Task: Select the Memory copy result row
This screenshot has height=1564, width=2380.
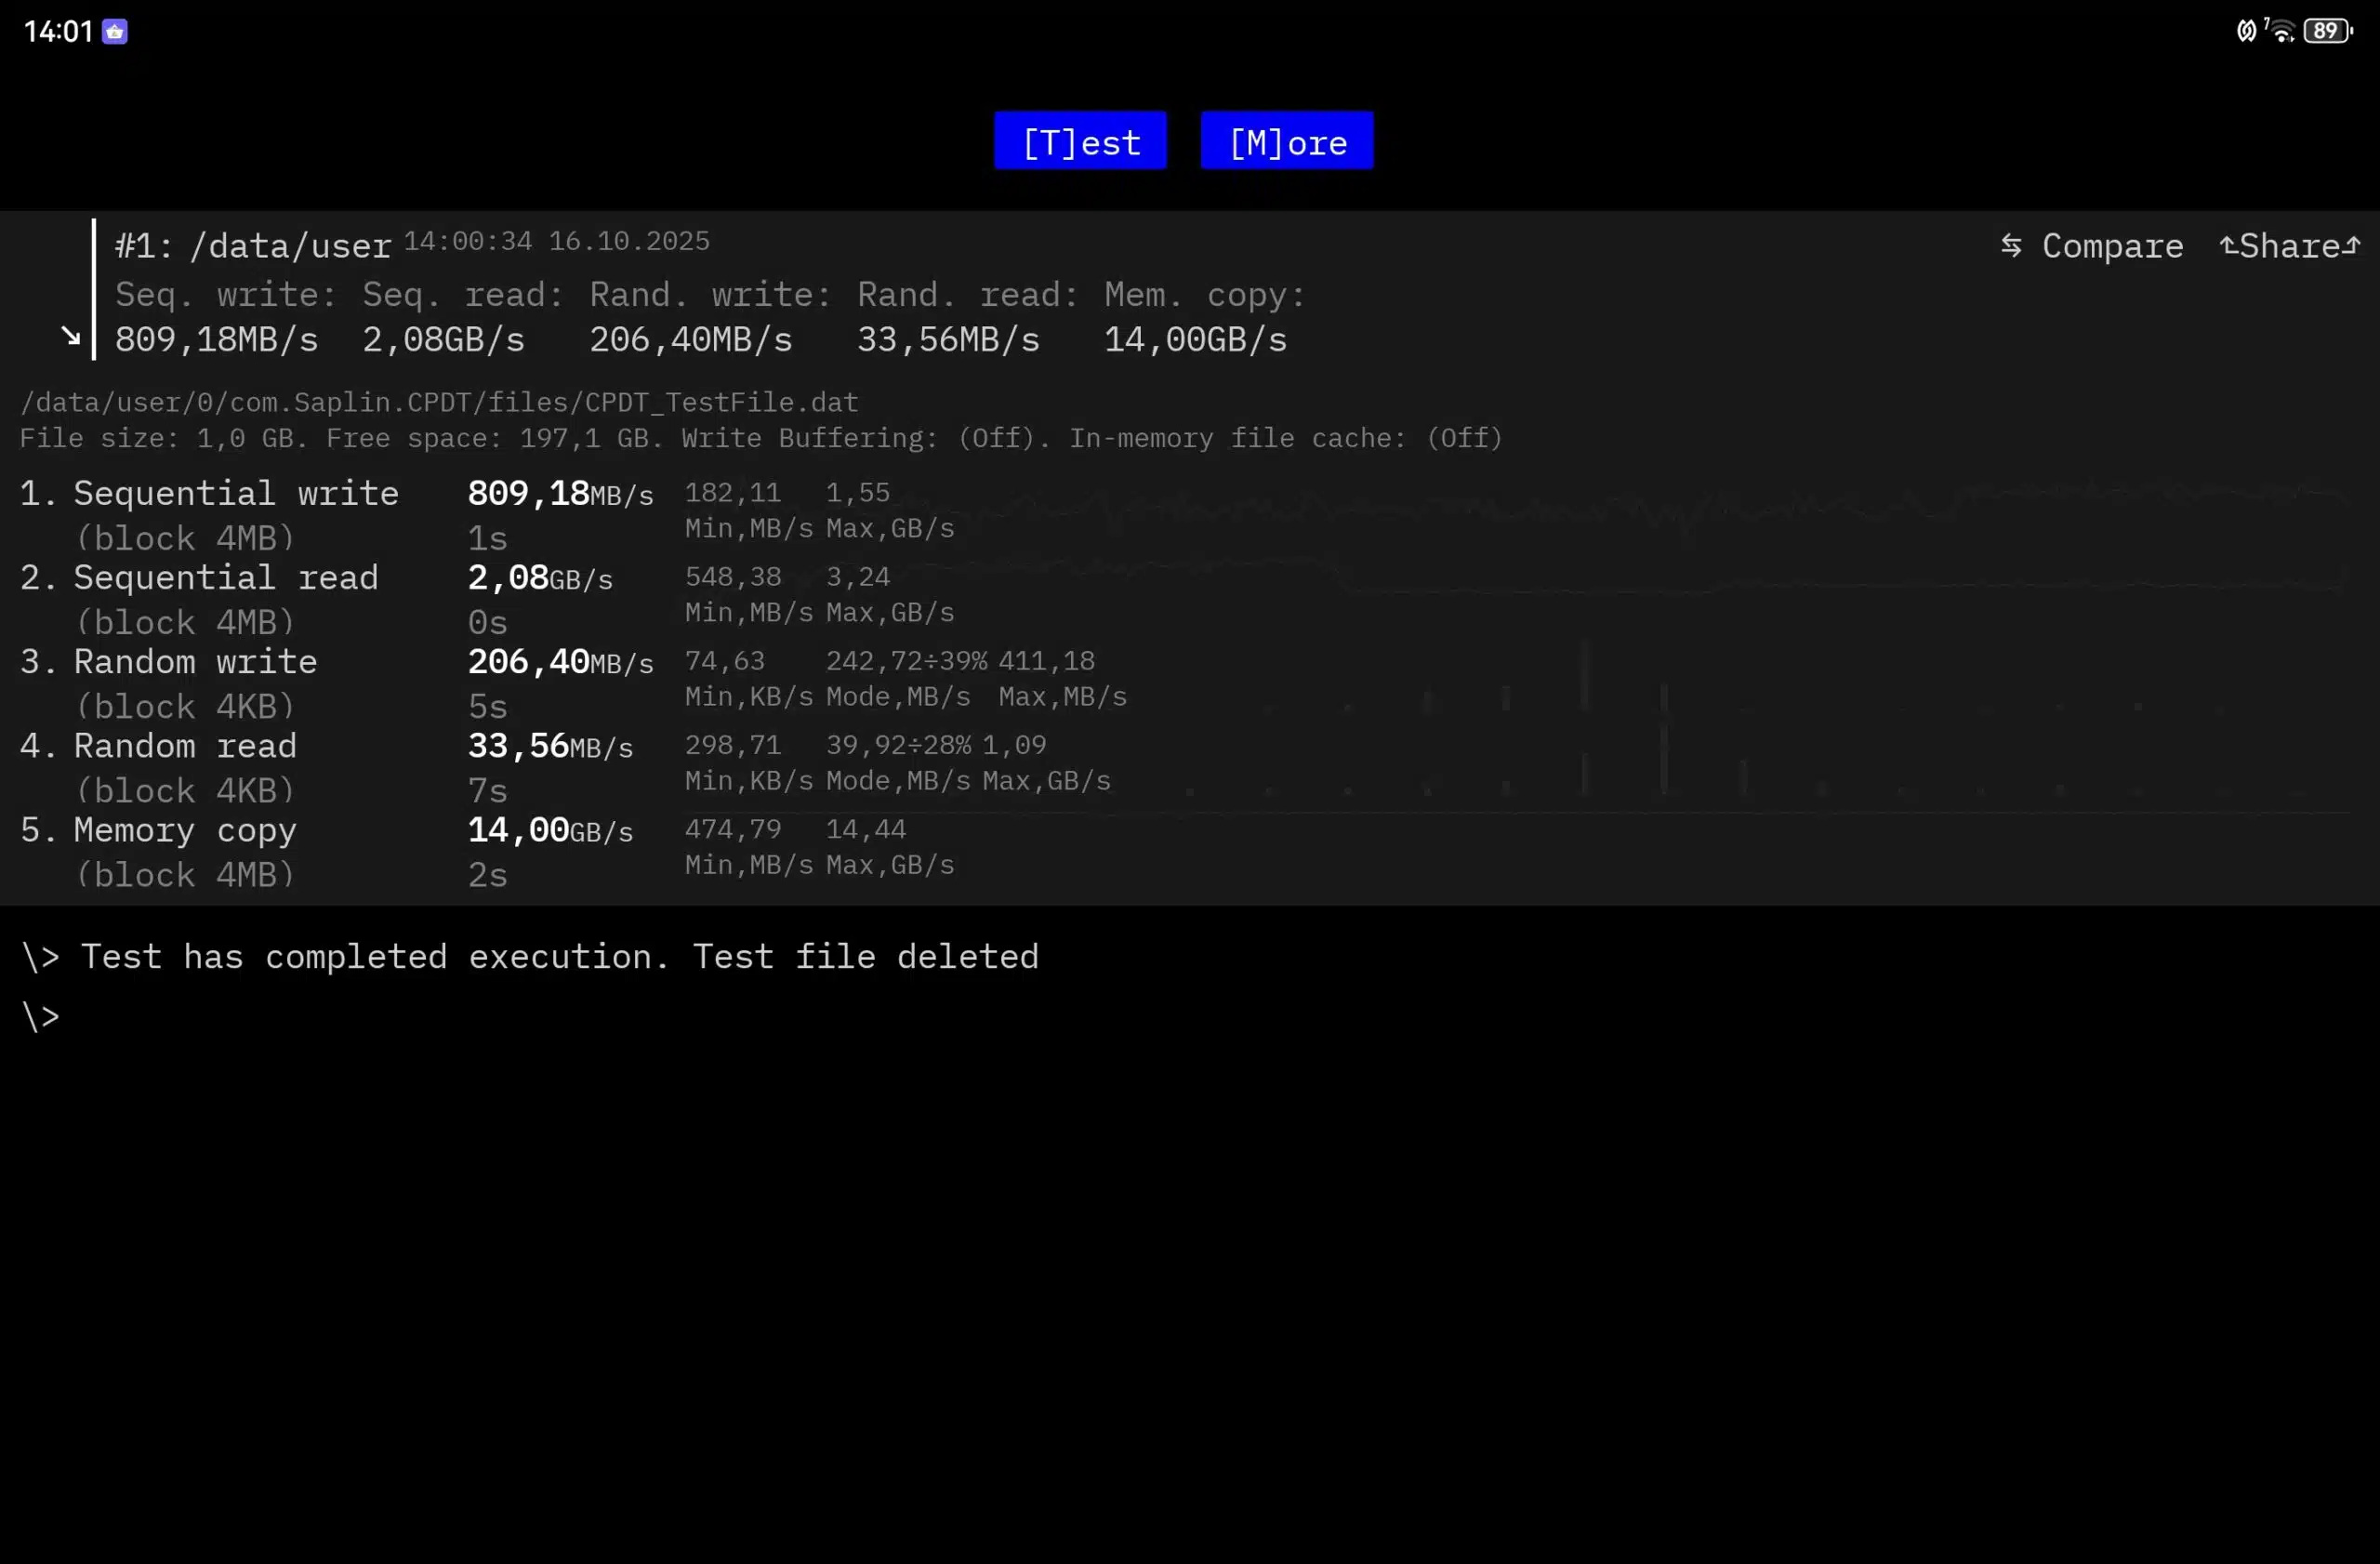Action: (185, 830)
